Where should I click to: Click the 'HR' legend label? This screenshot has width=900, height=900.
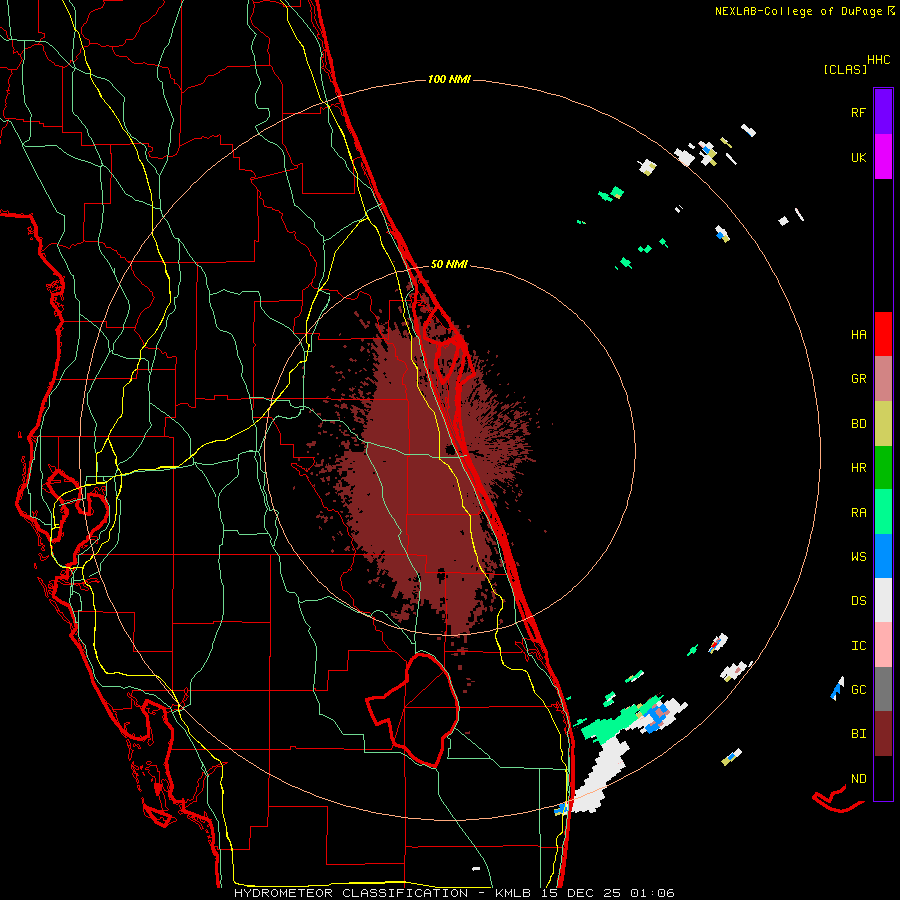point(859,468)
